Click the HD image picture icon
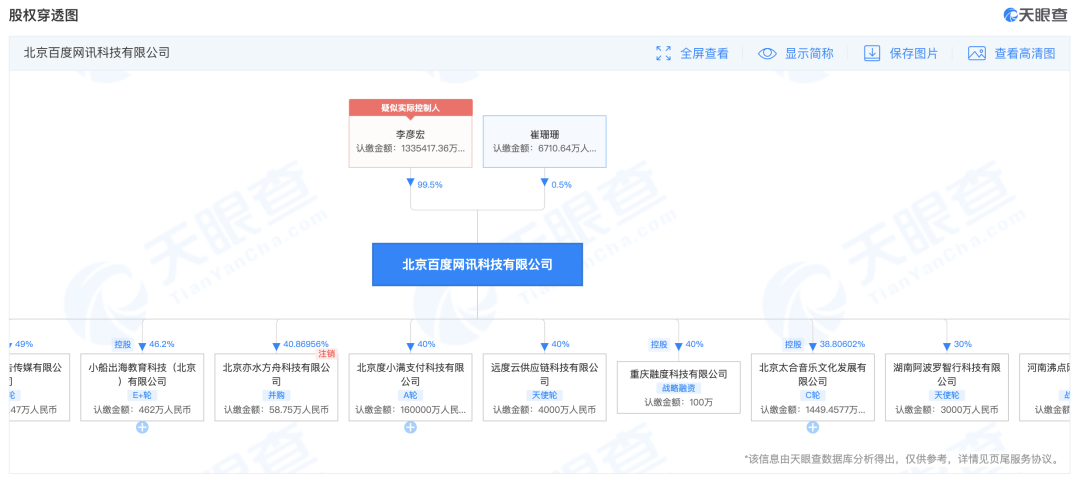Image resolution: width=1080 pixels, height=481 pixels. click(977, 53)
